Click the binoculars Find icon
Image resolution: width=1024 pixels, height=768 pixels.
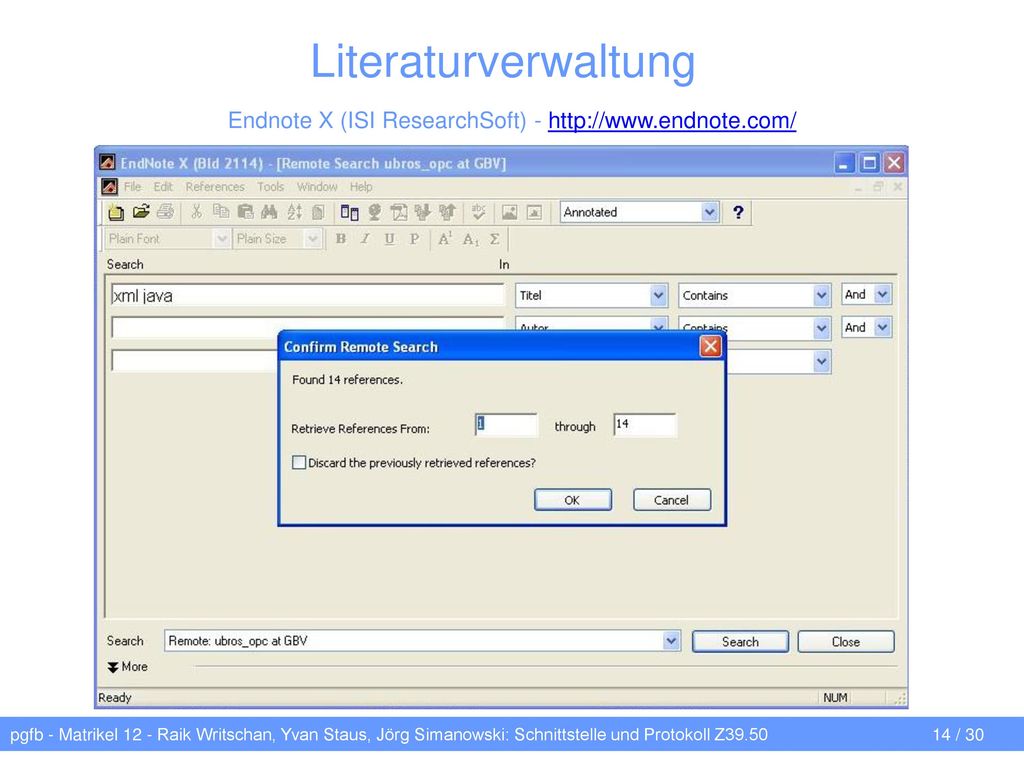tap(269, 212)
